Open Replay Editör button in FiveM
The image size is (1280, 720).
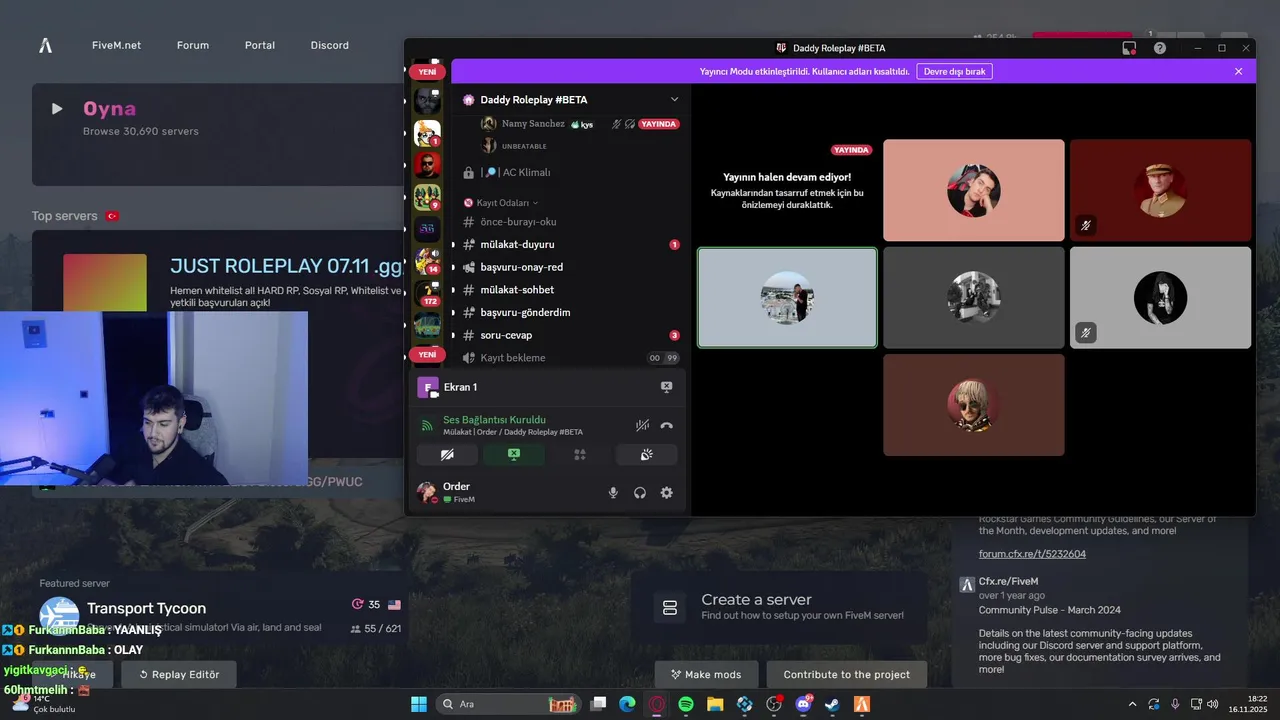click(x=179, y=674)
